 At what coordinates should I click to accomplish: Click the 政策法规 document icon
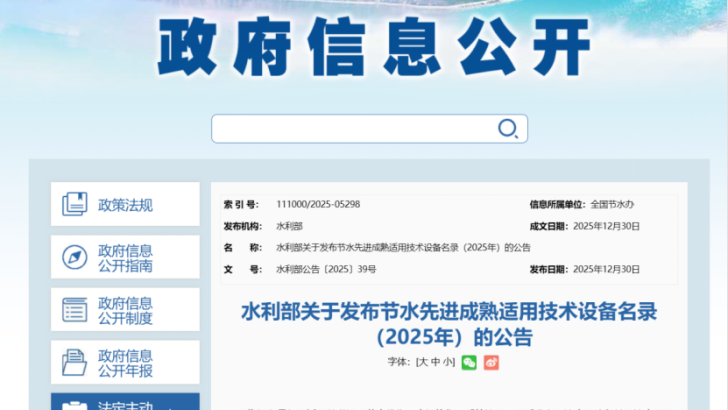(74, 204)
